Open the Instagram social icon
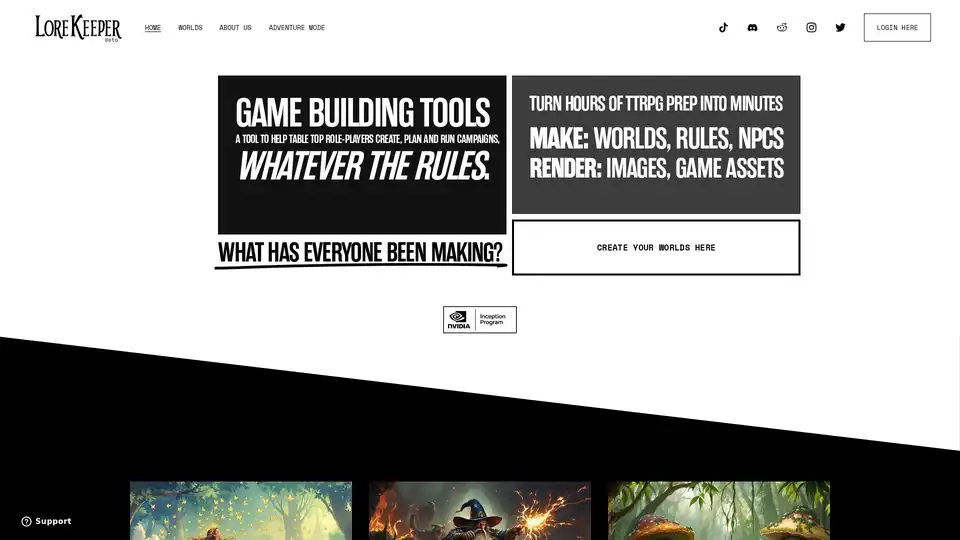This screenshot has height=540, width=960. point(811,28)
